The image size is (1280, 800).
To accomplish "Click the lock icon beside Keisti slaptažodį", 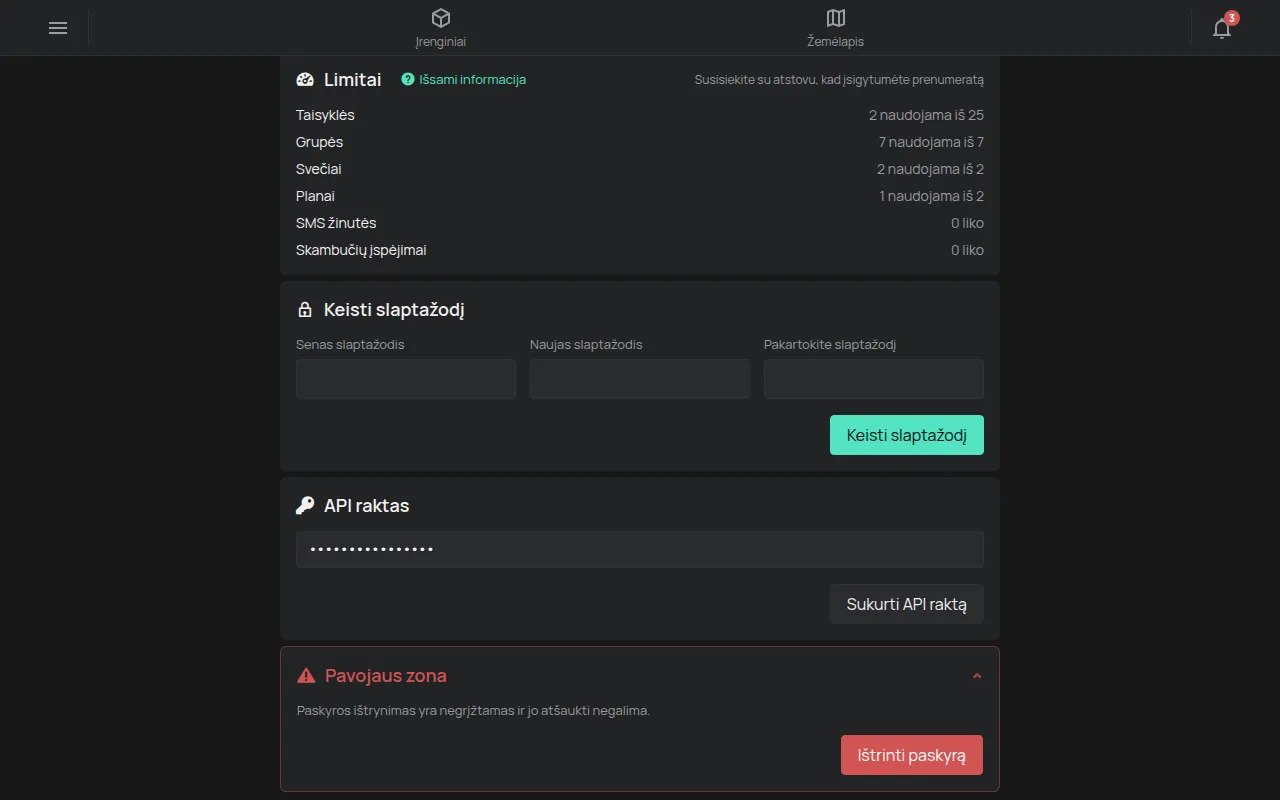I will 305,310.
